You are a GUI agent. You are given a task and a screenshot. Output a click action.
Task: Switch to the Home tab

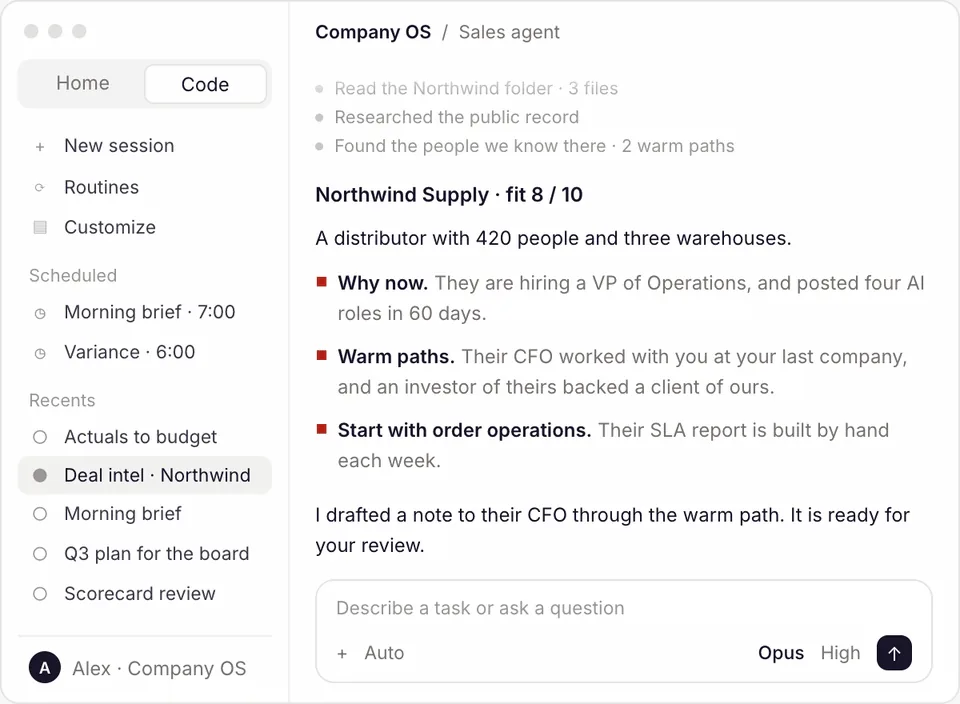pos(83,83)
